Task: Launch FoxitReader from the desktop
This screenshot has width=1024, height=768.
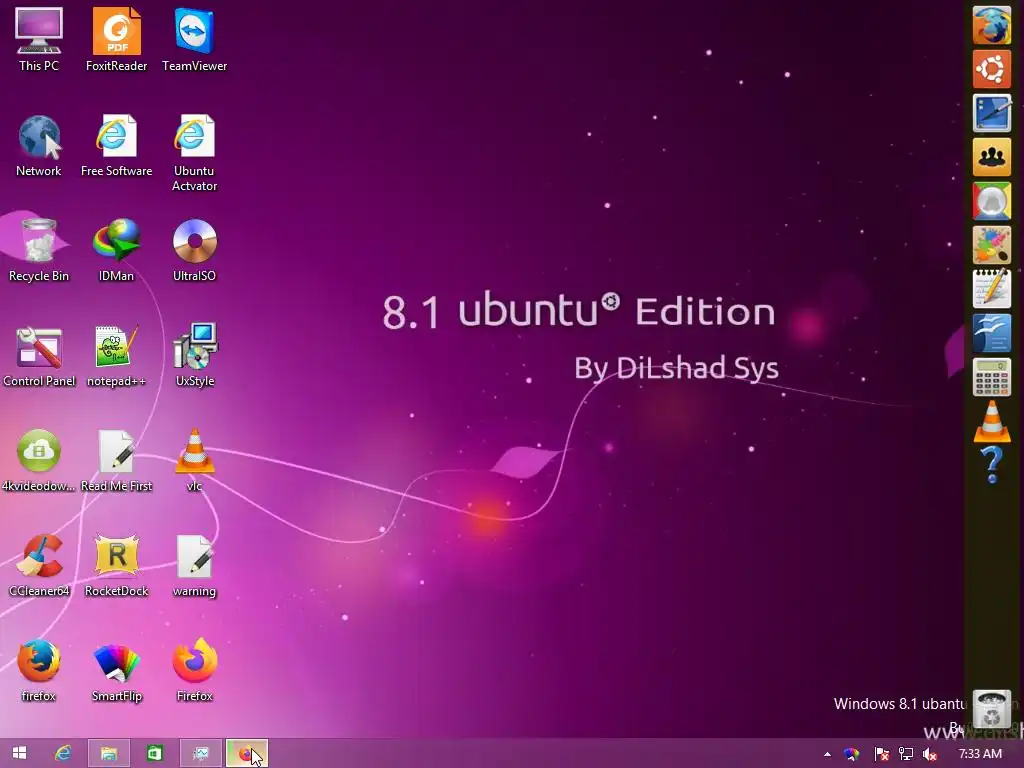Action: (x=116, y=39)
